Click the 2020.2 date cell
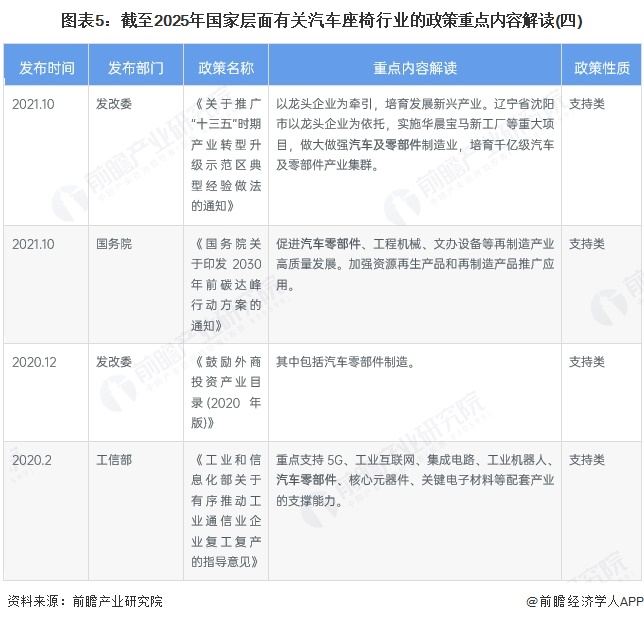 tap(31, 460)
